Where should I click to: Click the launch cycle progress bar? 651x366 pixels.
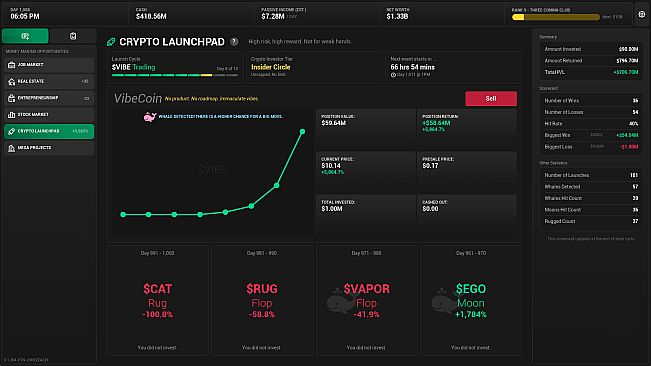pos(175,75)
